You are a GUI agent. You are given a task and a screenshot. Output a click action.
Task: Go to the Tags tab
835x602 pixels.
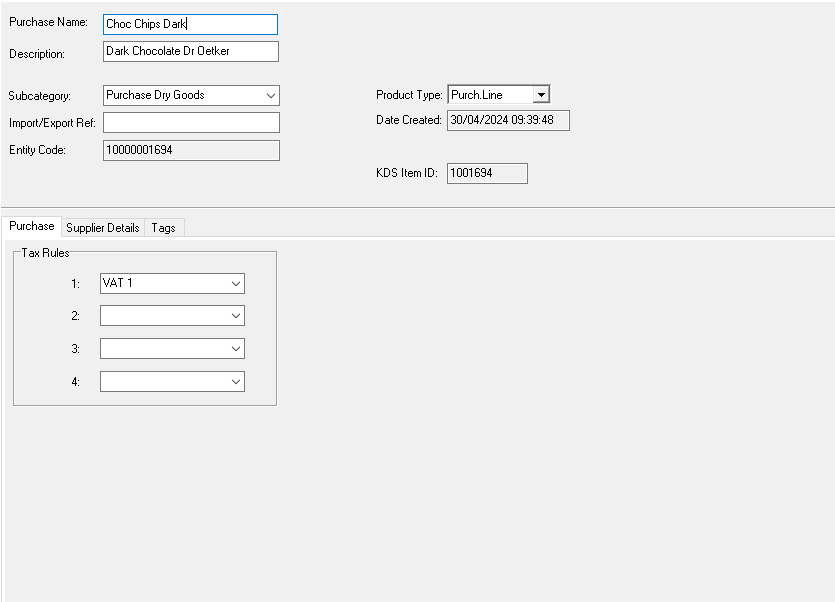[164, 228]
